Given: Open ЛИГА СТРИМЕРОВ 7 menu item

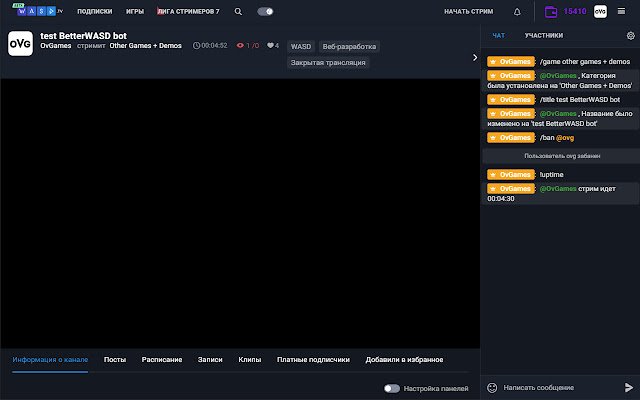Looking at the screenshot, I should tap(188, 11).
